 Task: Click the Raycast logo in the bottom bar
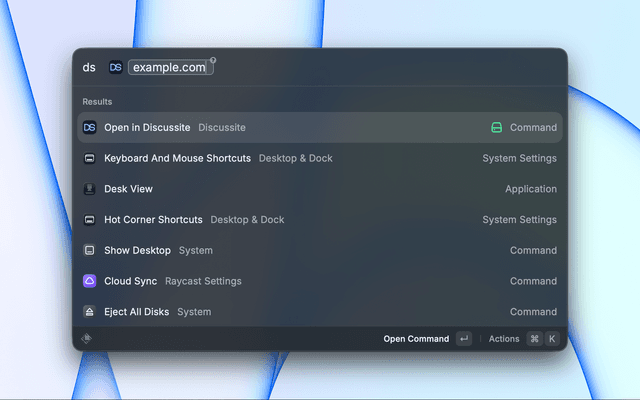(87, 338)
